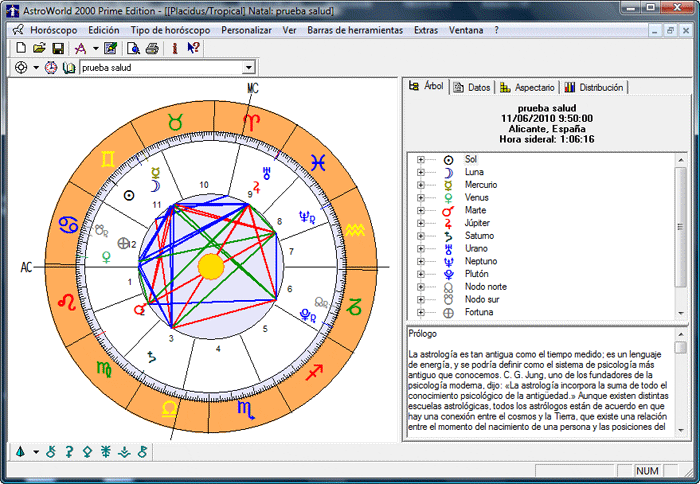Image resolution: width=700 pixels, height=484 pixels.
Task: Open a file with the folder icon
Action: click(39, 48)
